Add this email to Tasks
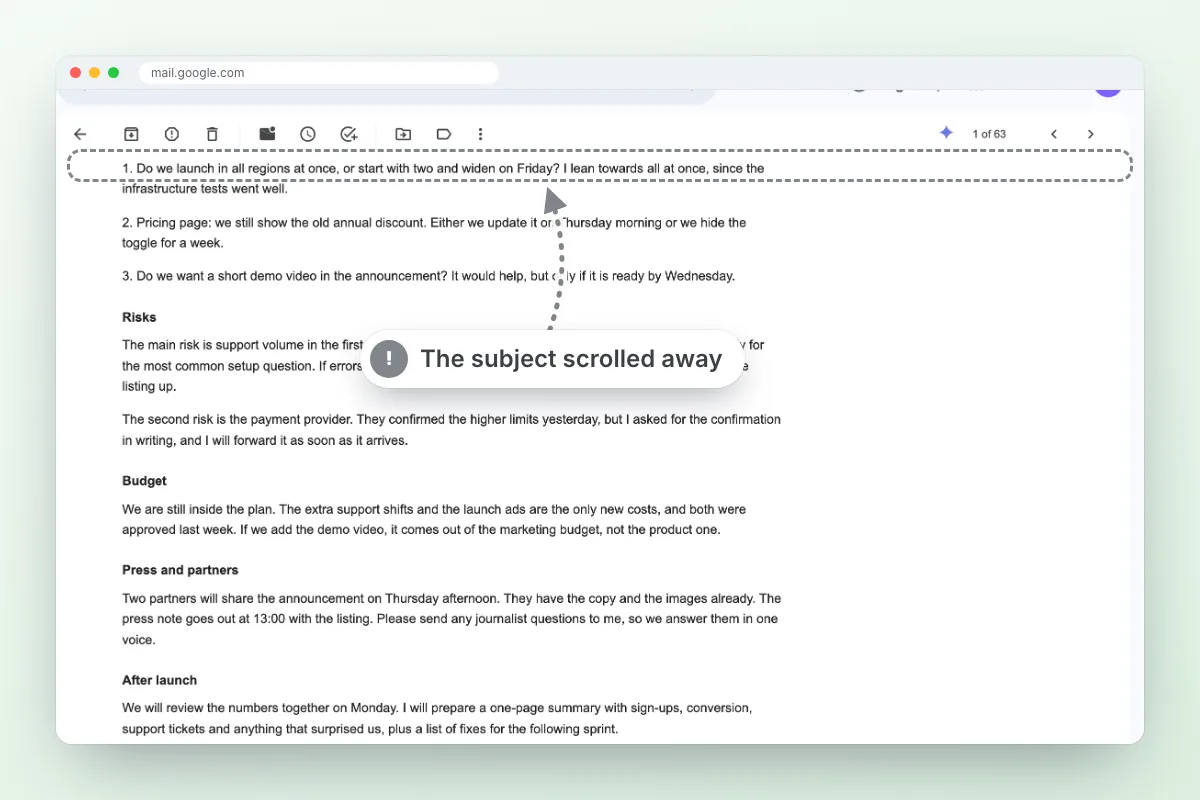This screenshot has height=800, width=1200. pyautogui.click(x=349, y=134)
